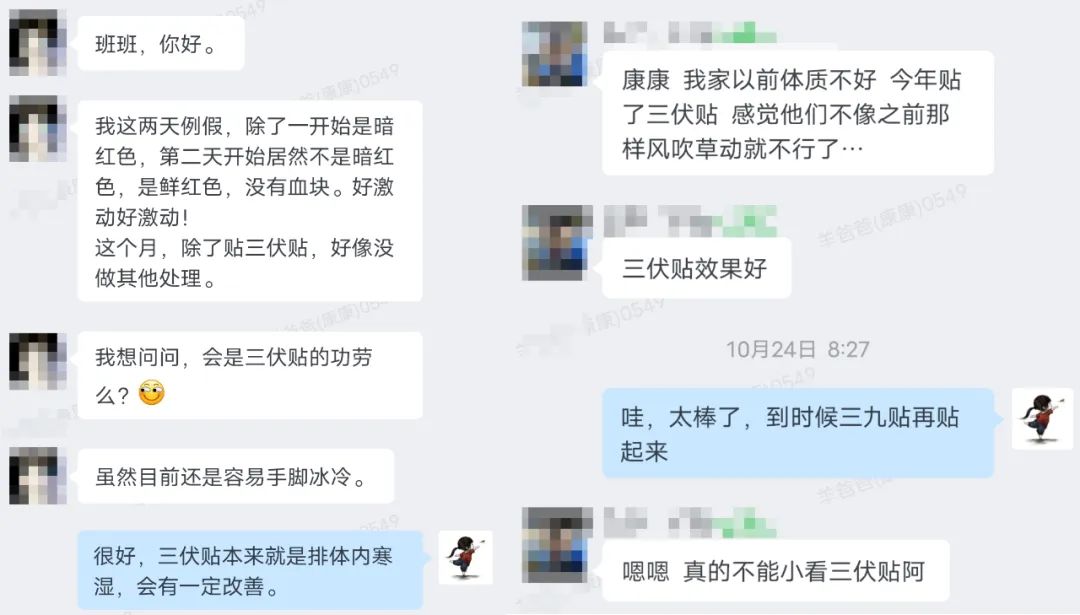Click the "10月24日 8:27" timestamp
Image resolution: width=1080 pixels, height=615 pixels.
[x=798, y=349]
